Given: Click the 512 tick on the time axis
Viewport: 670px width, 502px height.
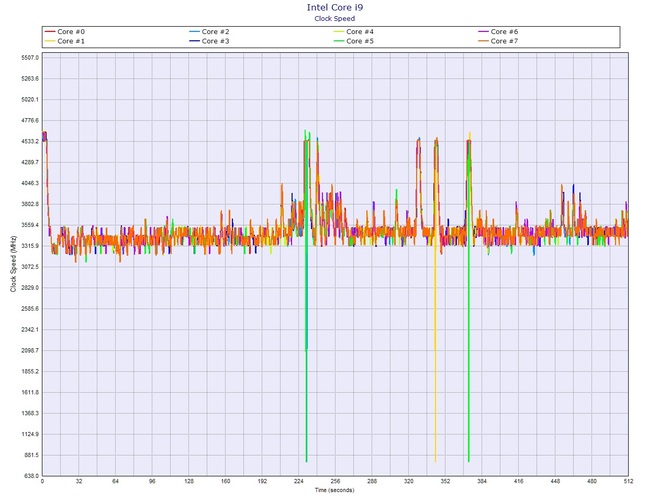Looking at the screenshot, I should [626, 483].
